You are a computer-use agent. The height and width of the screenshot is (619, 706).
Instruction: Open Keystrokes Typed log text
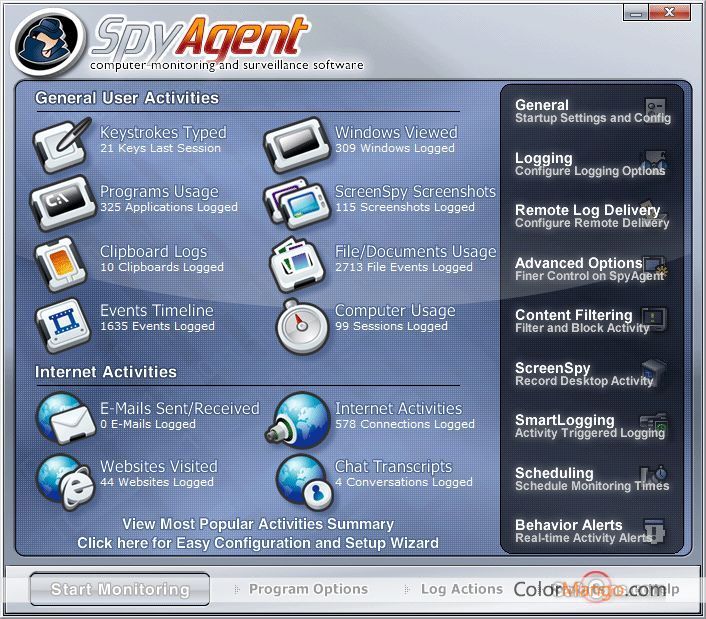pyautogui.click(x=163, y=139)
